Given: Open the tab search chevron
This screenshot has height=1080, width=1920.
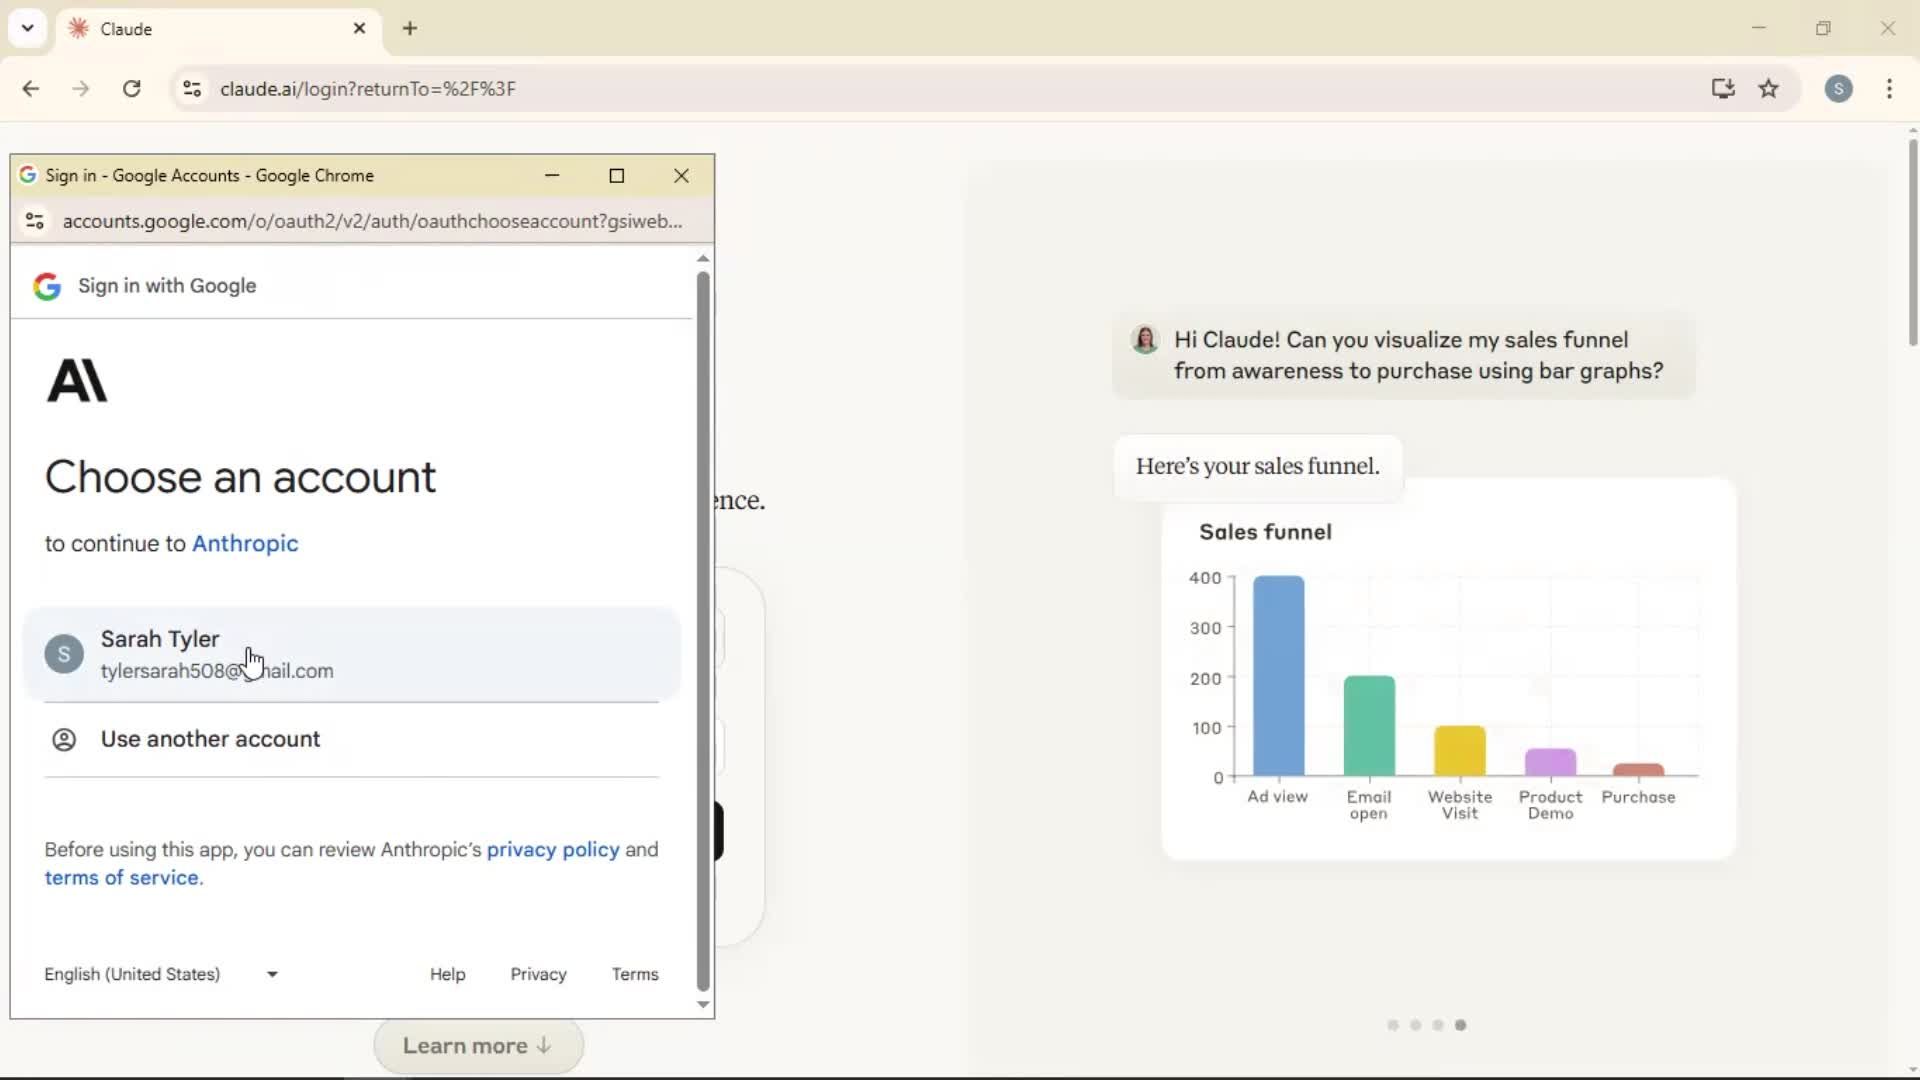Looking at the screenshot, I should pyautogui.click(x=27, y=28).
